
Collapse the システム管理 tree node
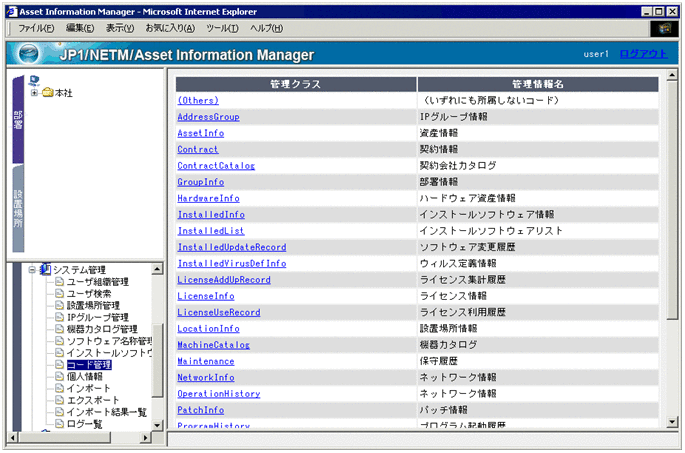coord(32,270)
